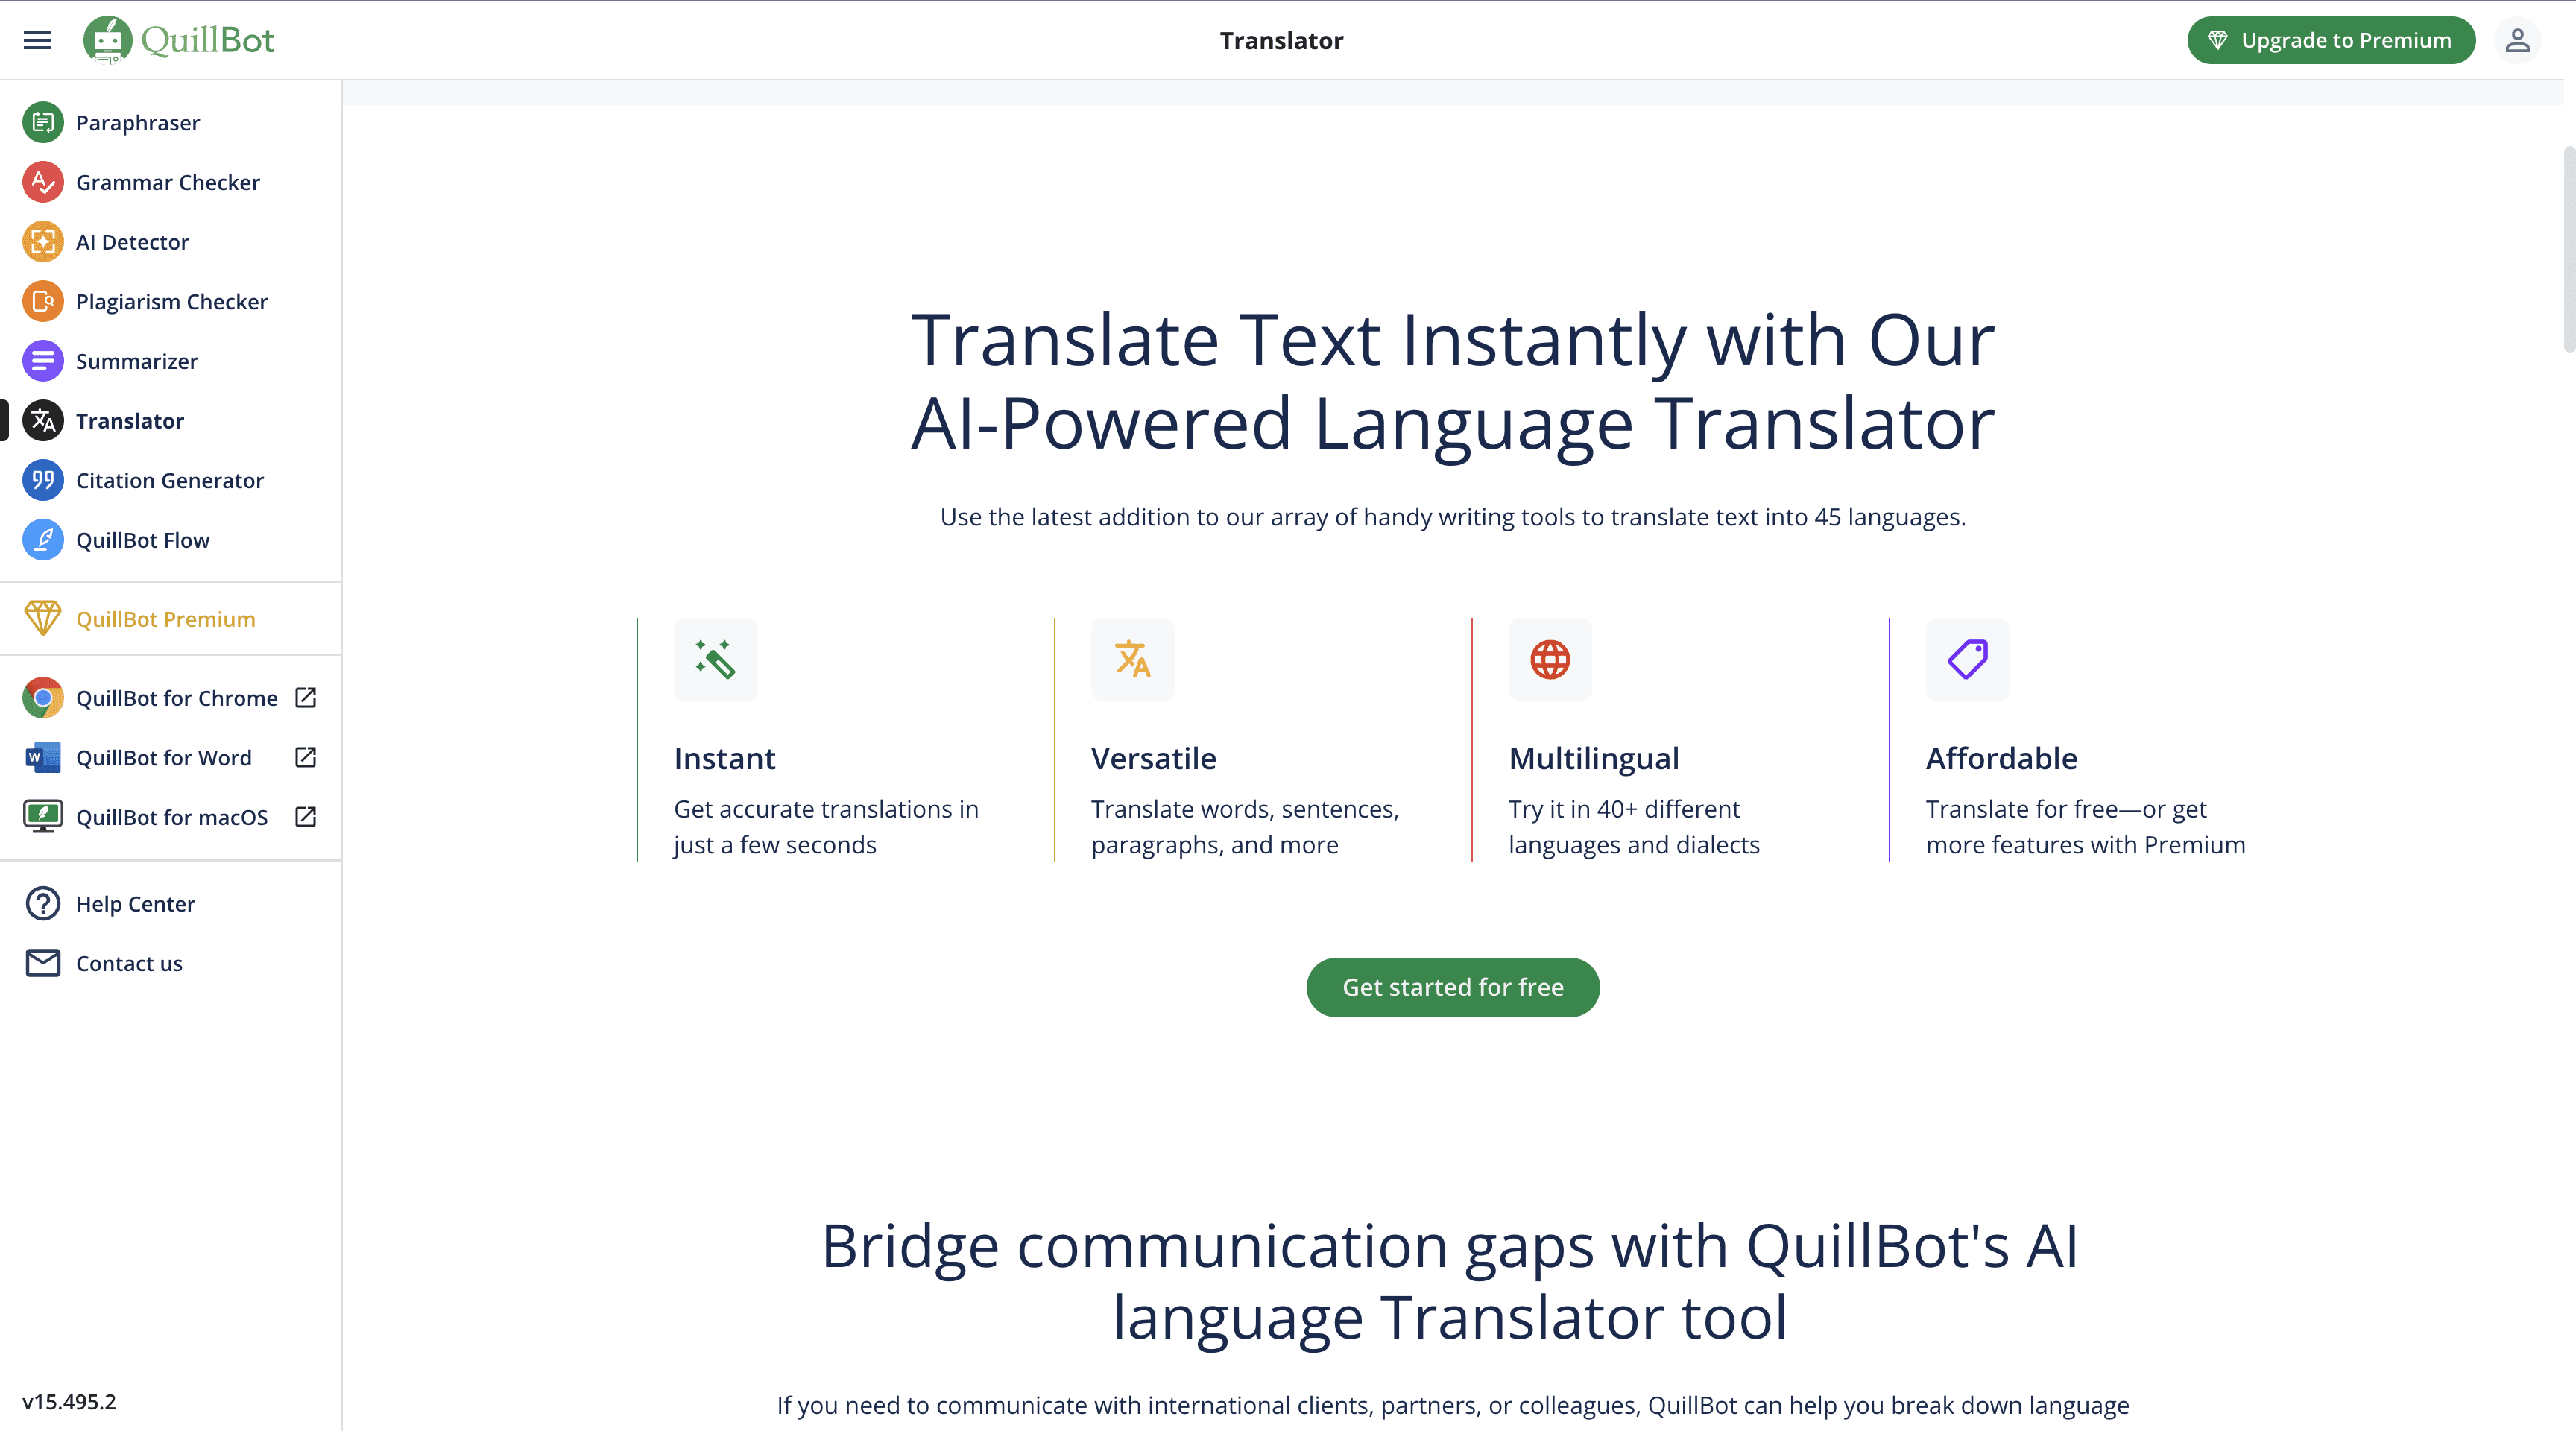Click the Translator sidebar icon
2576x1431 pixels.
pyautogui.click(x=43, y=421)
